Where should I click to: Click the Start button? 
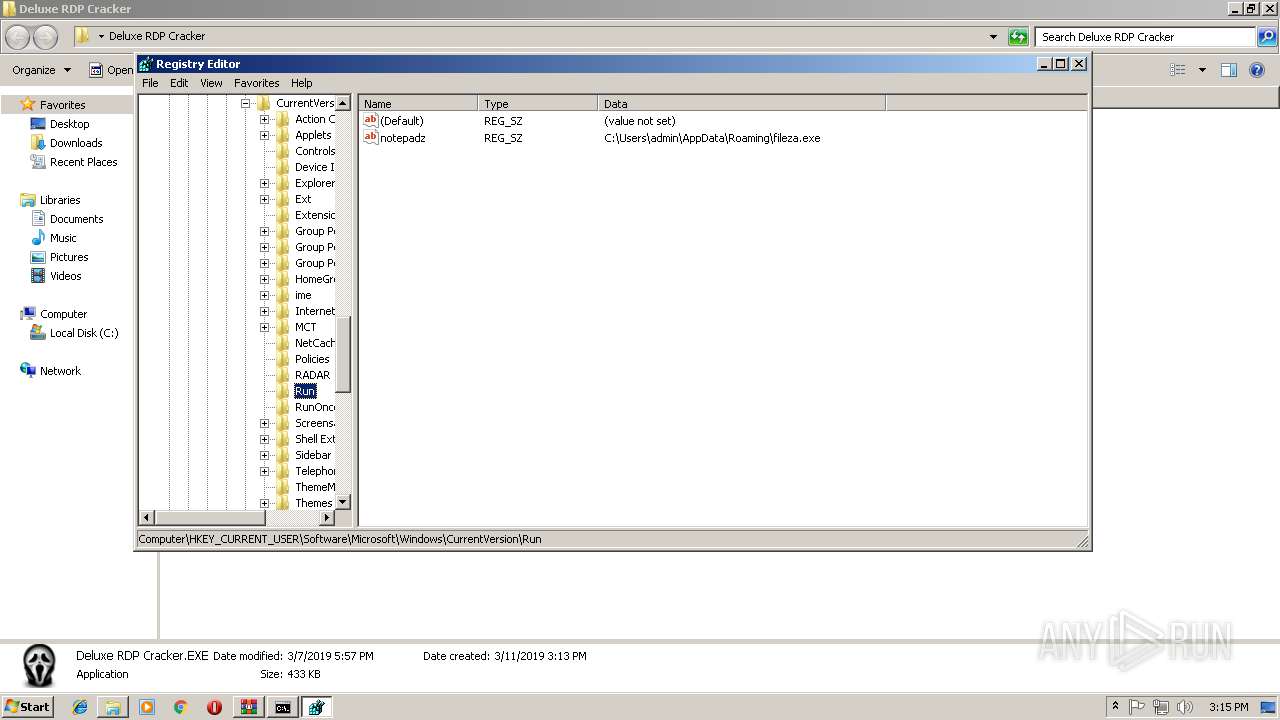click(x=27, y=707)
